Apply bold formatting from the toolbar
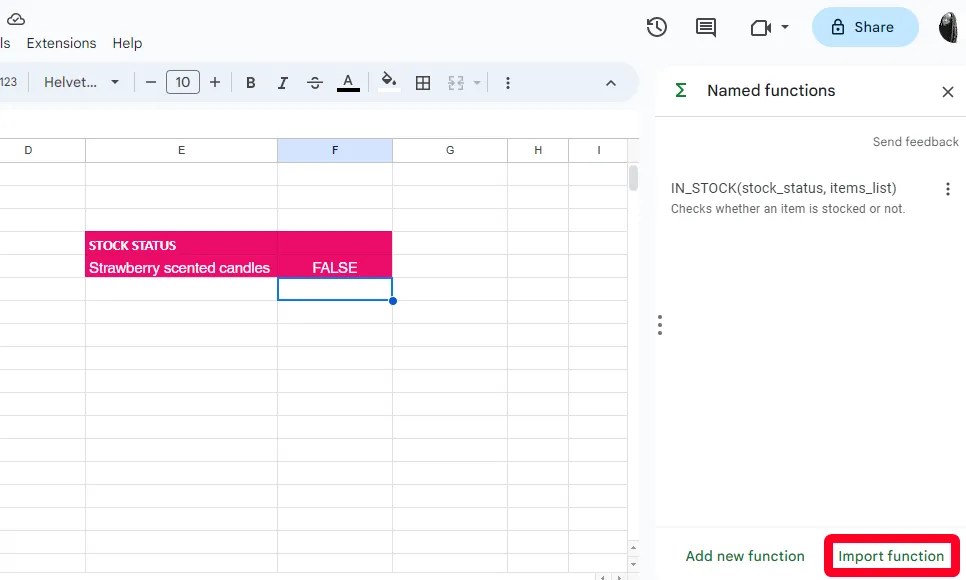 (x=250, y=82)
